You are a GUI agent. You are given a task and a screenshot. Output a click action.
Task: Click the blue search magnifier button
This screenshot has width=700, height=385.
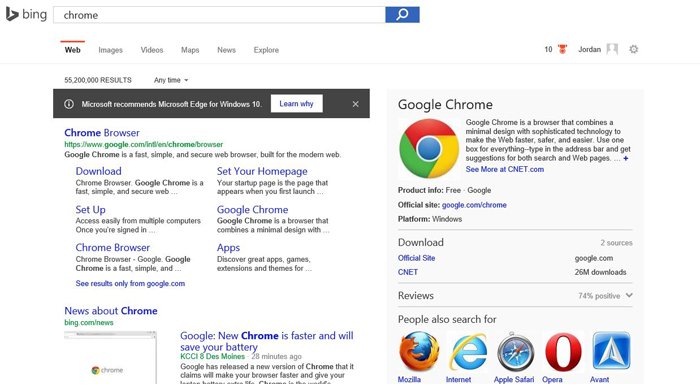(x=402, y=15)
